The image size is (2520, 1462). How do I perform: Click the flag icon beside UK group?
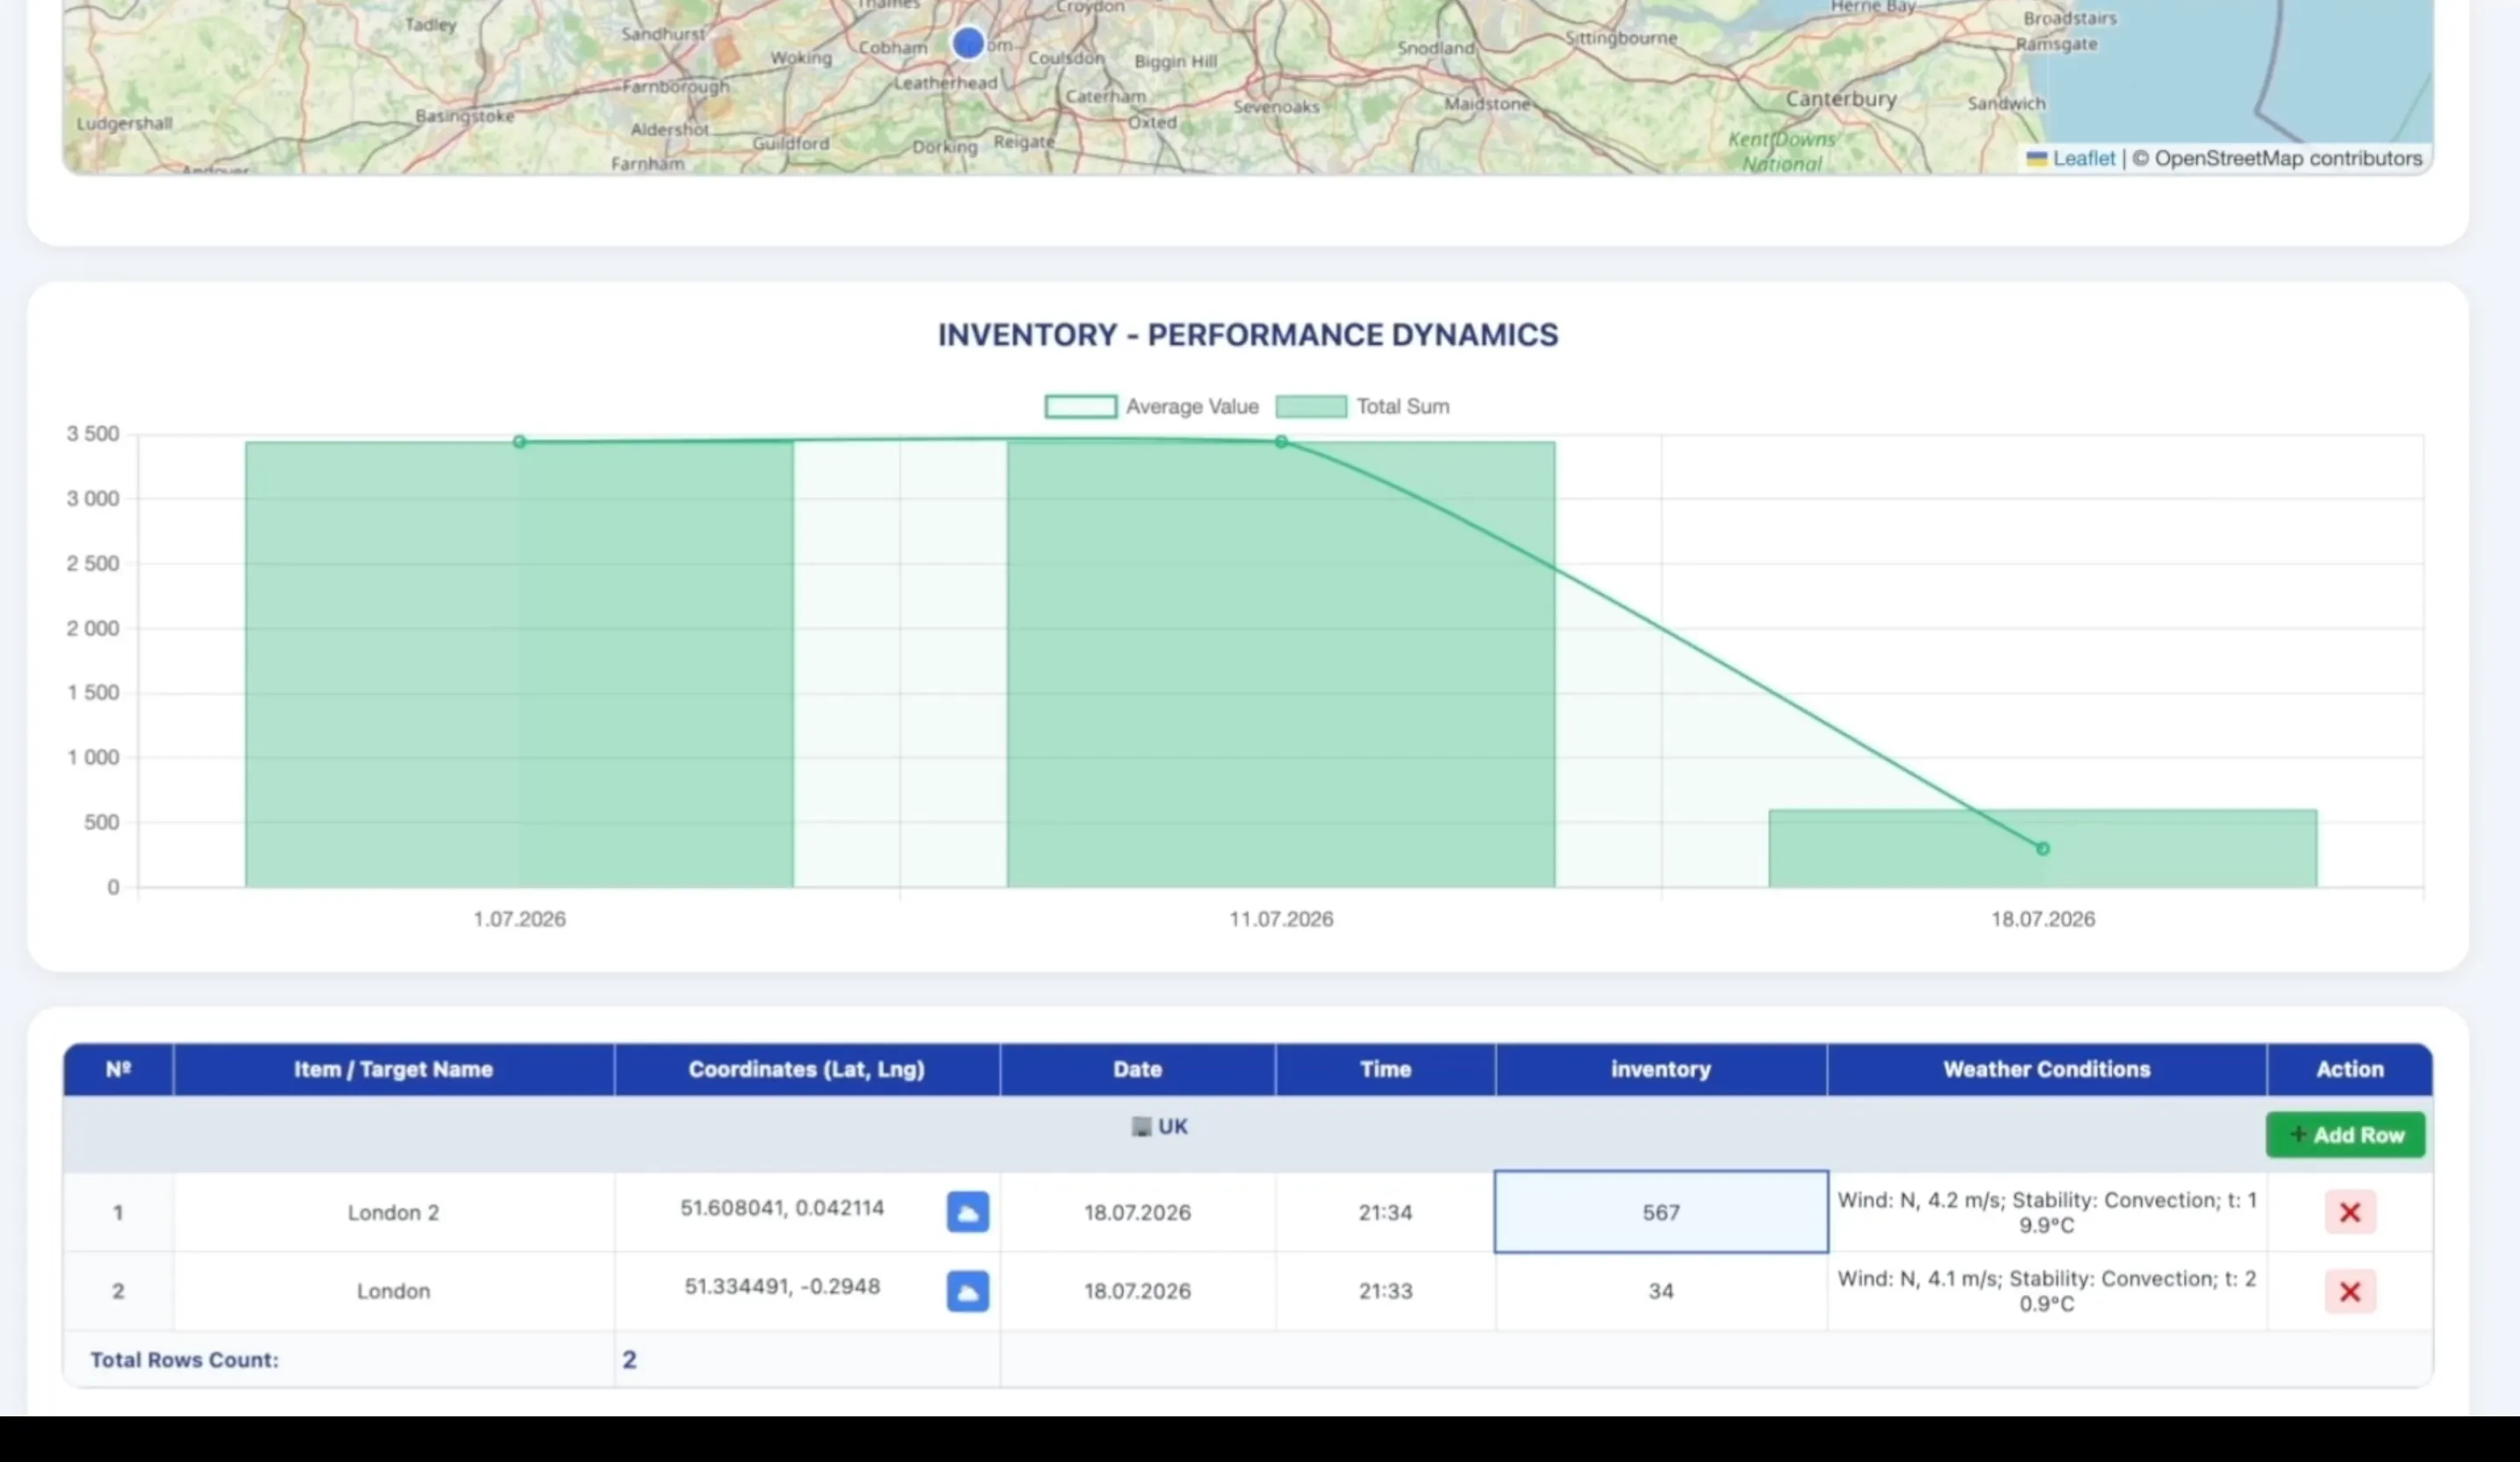[x=1141, y=1127]
